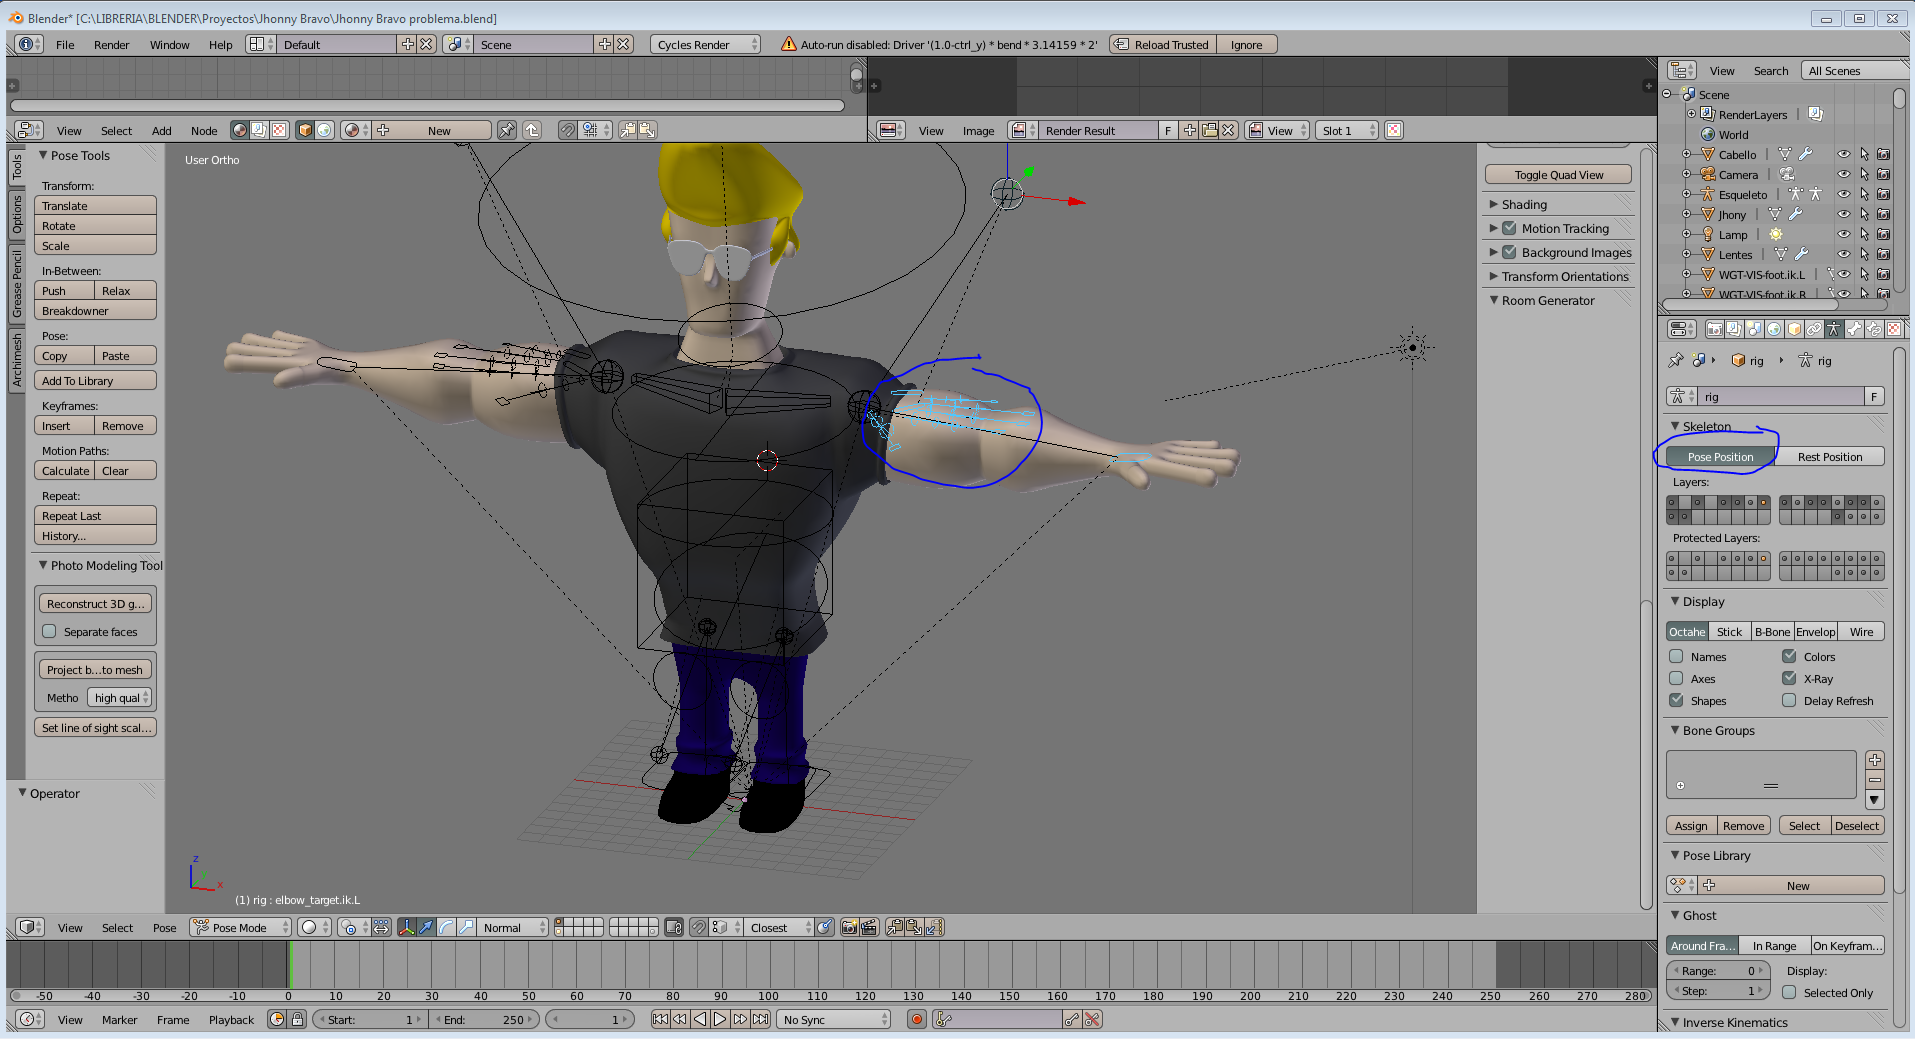The height and width of the screenshot is (1039, 1915).
Task: Toggle visibility eye for Cabello
Action: tap(1843, 154)
